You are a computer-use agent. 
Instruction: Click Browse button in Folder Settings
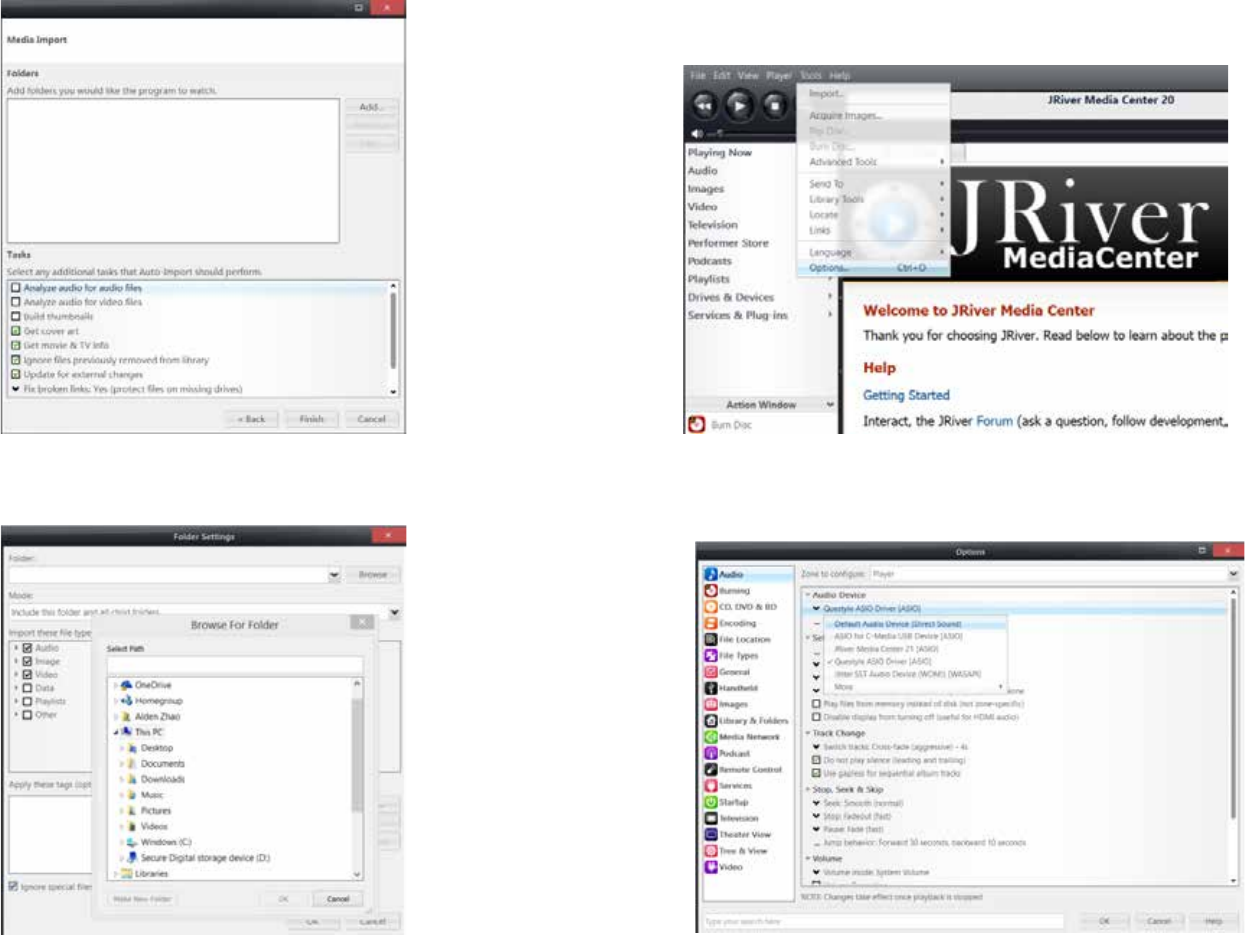tap(373, 576)
